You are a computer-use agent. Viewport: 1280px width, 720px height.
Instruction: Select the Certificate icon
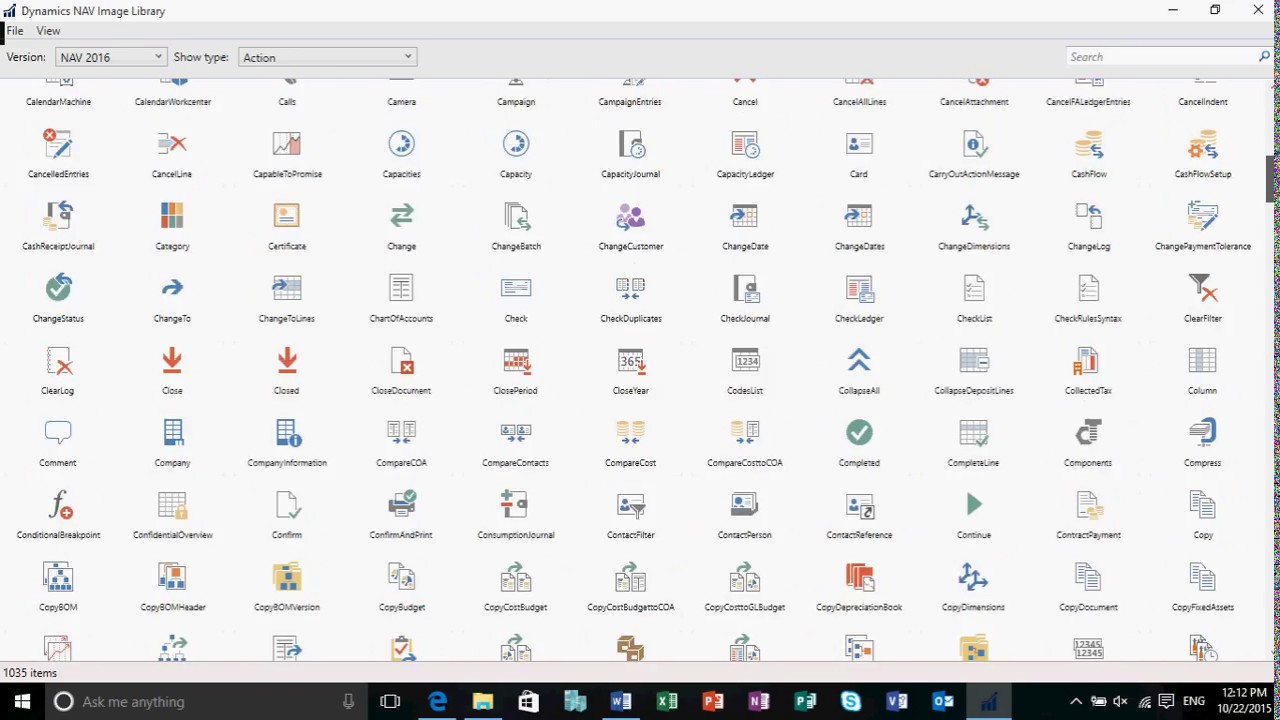pos(287,216)
